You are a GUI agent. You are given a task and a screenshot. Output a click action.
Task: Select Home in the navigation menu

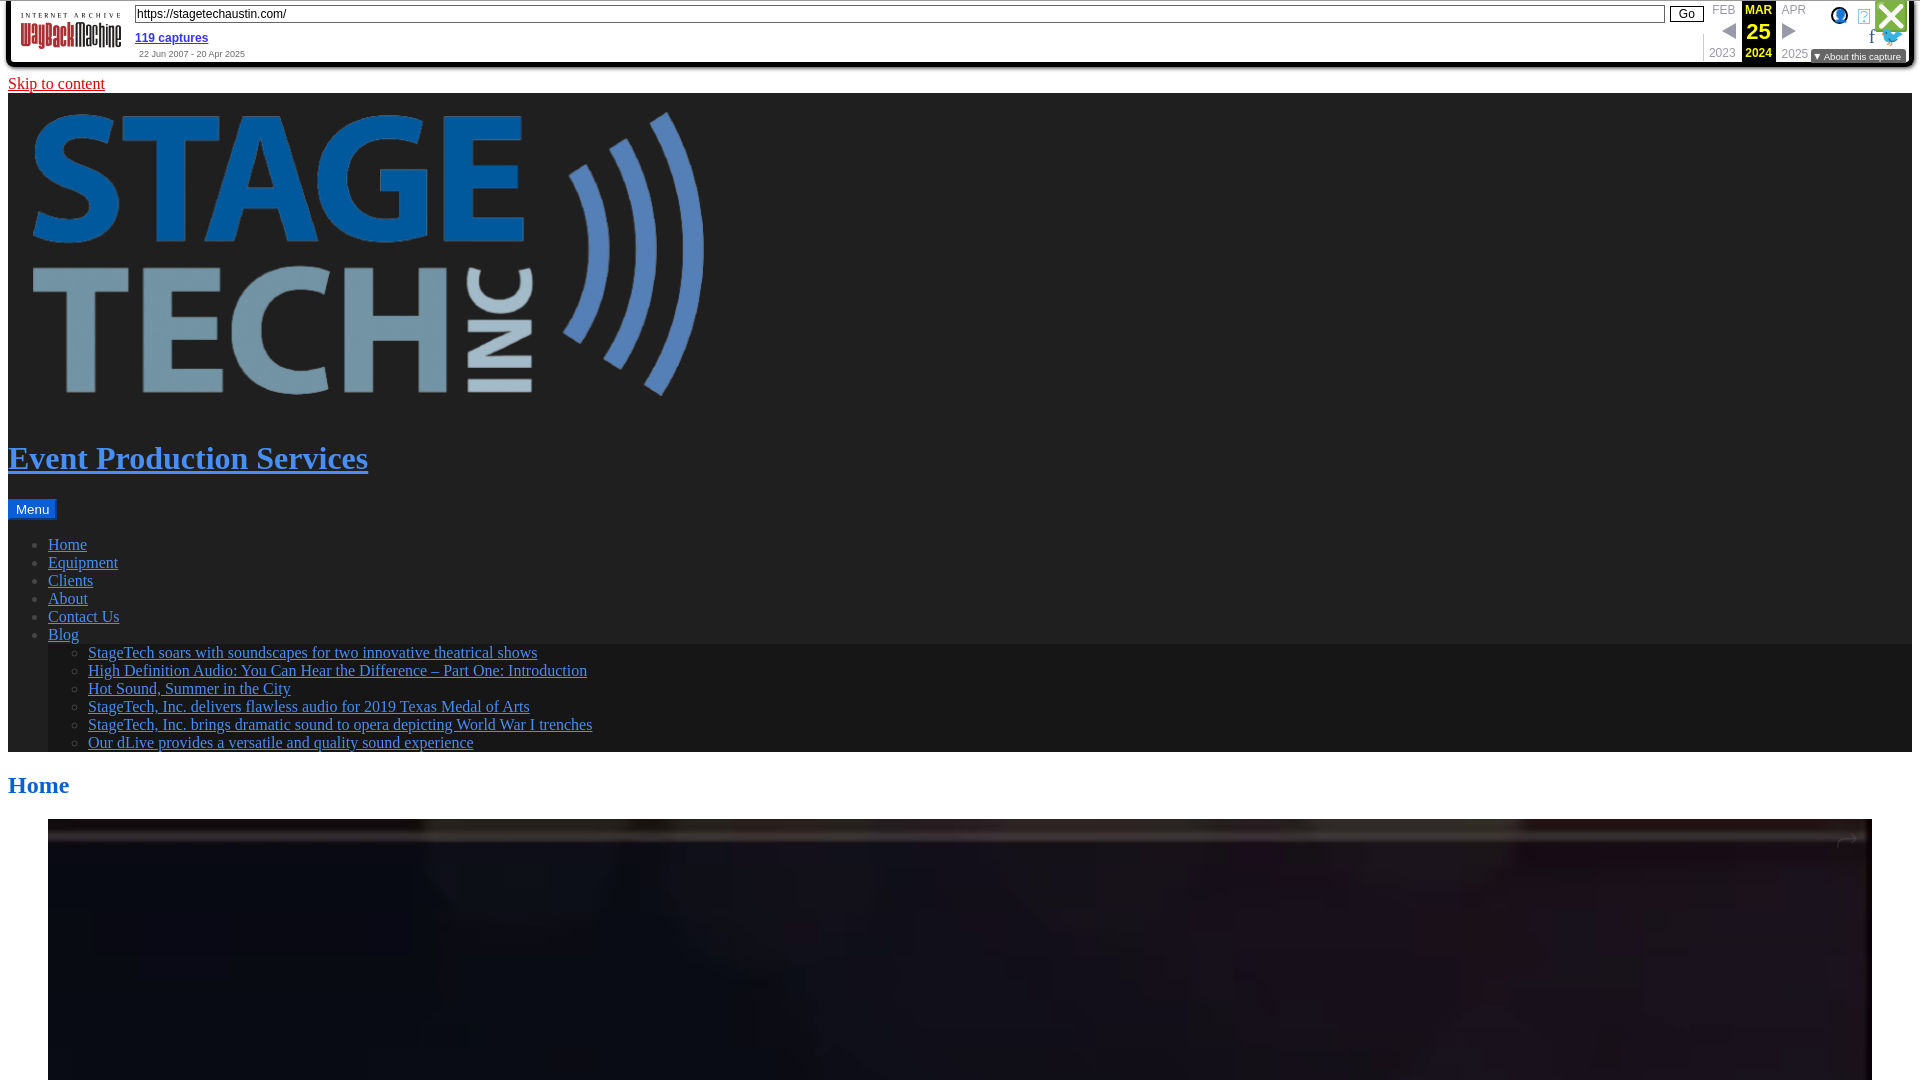[67, 545]
